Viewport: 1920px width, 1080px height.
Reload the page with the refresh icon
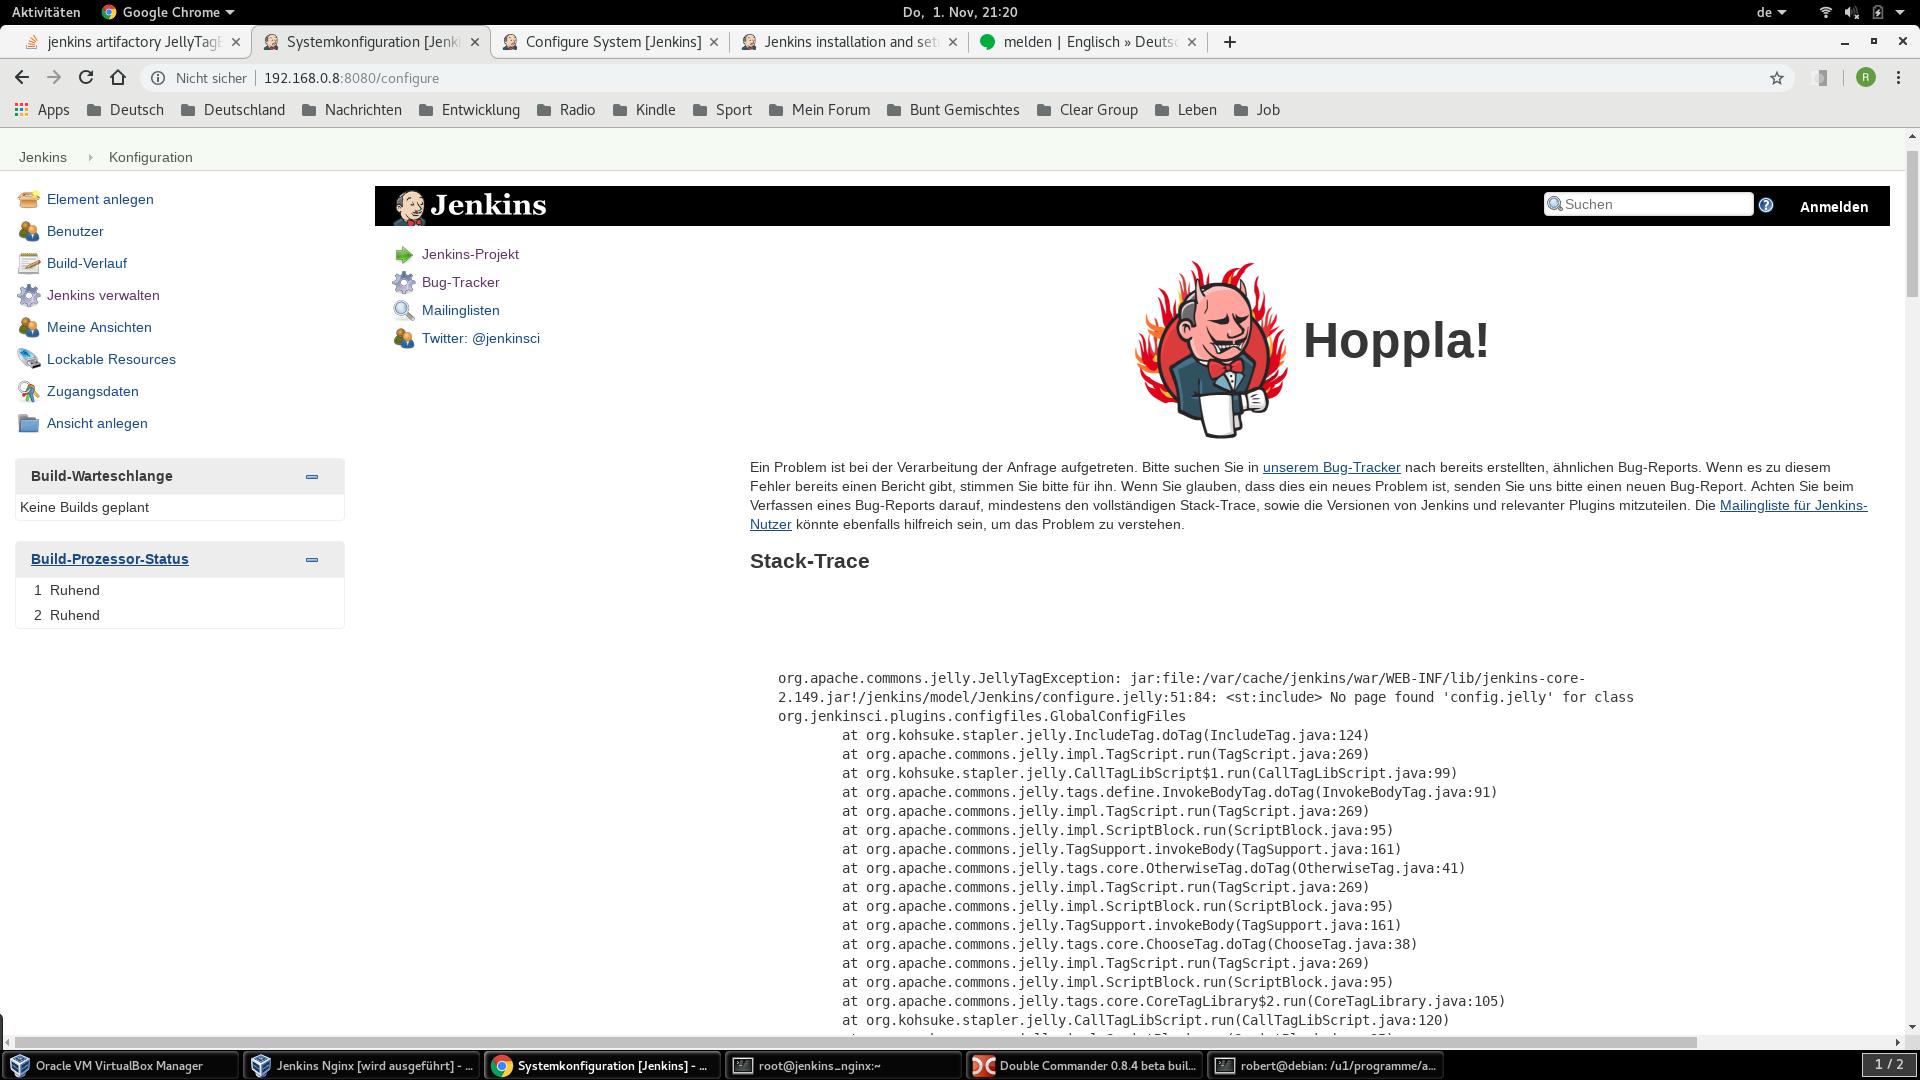point(86,78)
